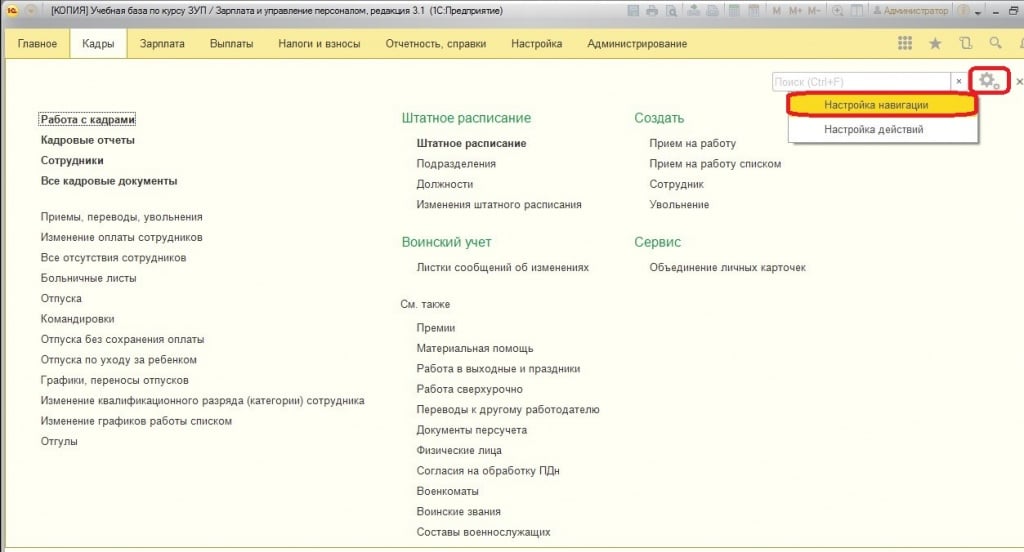Click the save diskette icon in title bar
This screenshot has width=1024, height=552.
pyautogui.click(x=633, y=11)
